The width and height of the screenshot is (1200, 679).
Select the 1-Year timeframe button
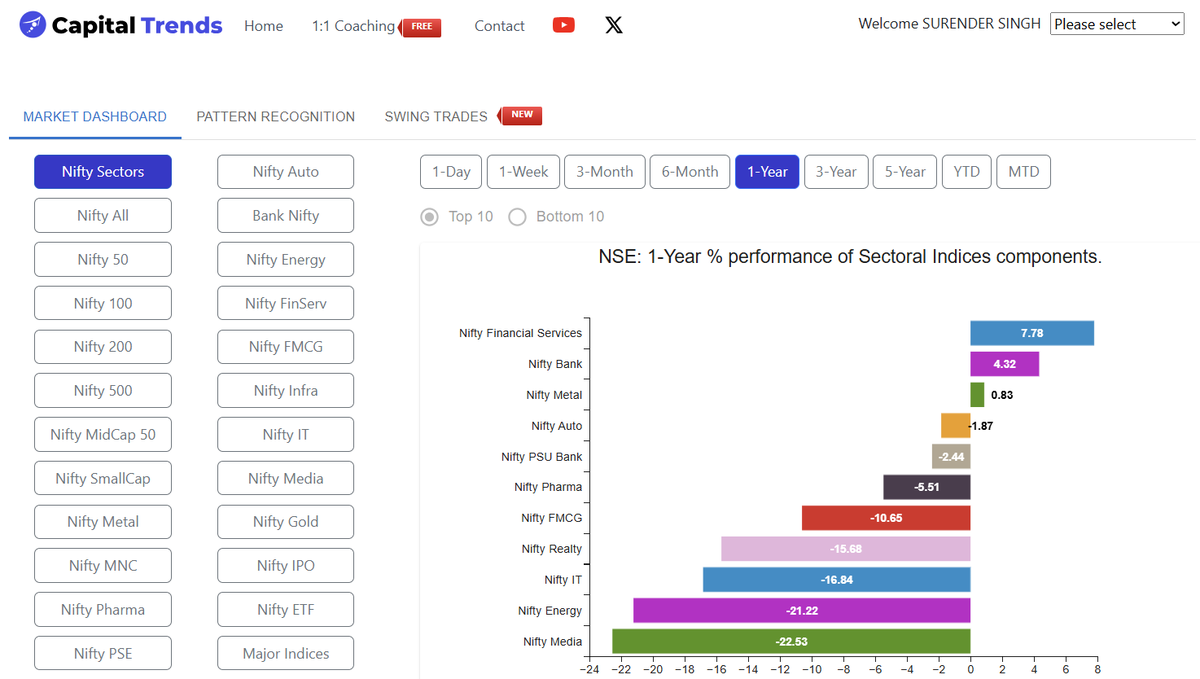point(767,172)
